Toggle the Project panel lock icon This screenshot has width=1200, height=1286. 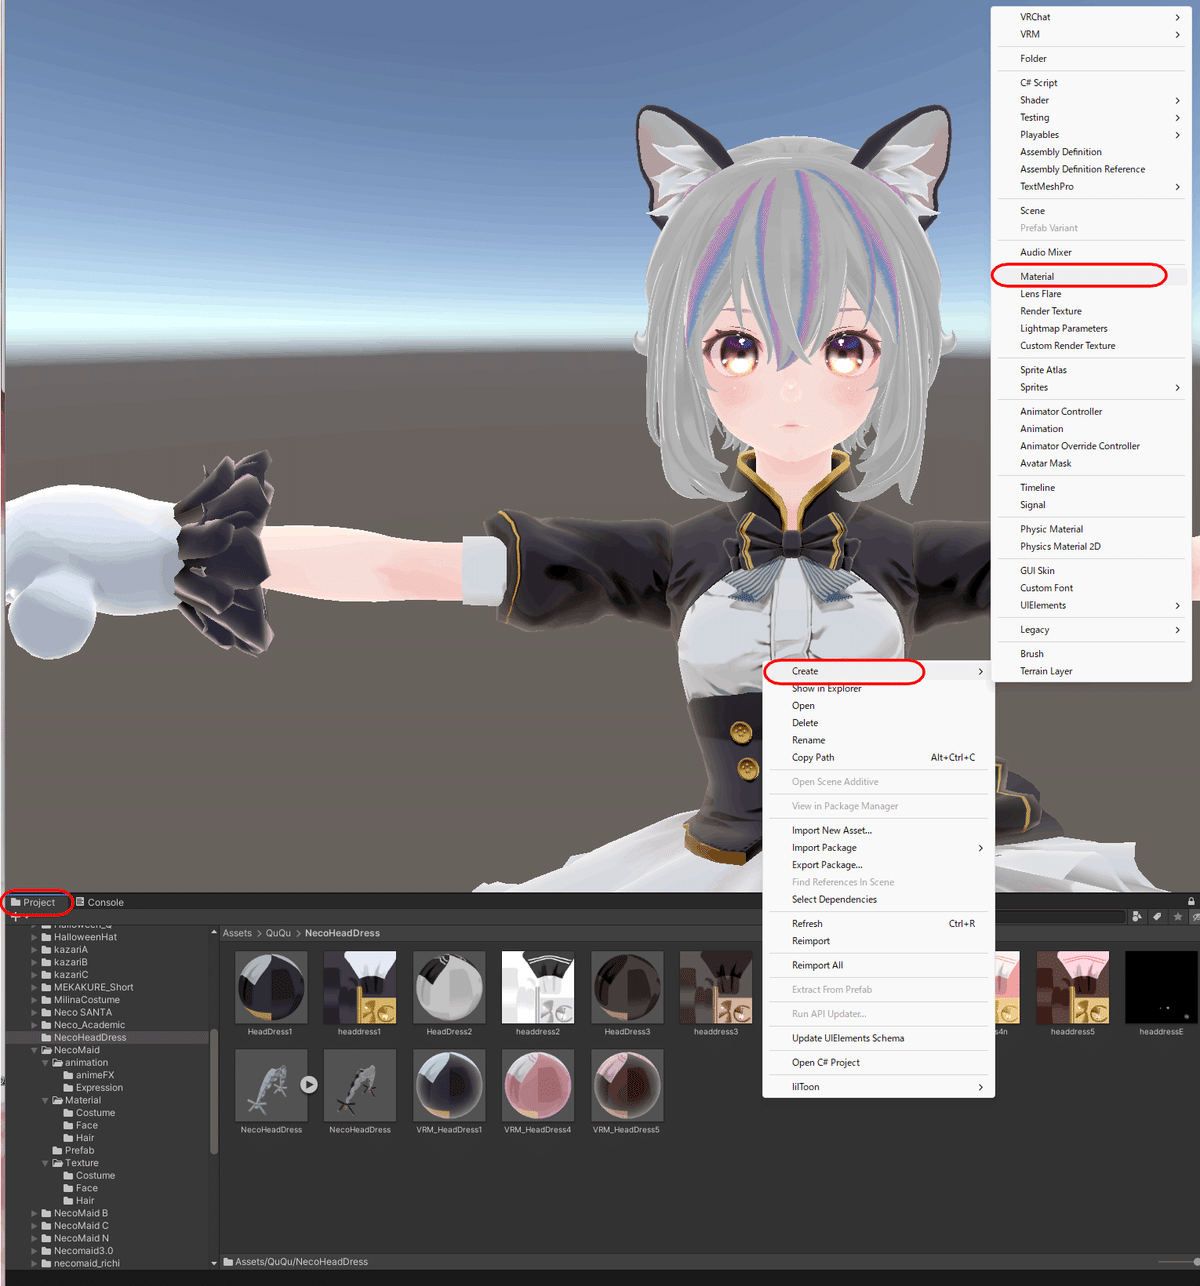click(x=1191, y=901)
